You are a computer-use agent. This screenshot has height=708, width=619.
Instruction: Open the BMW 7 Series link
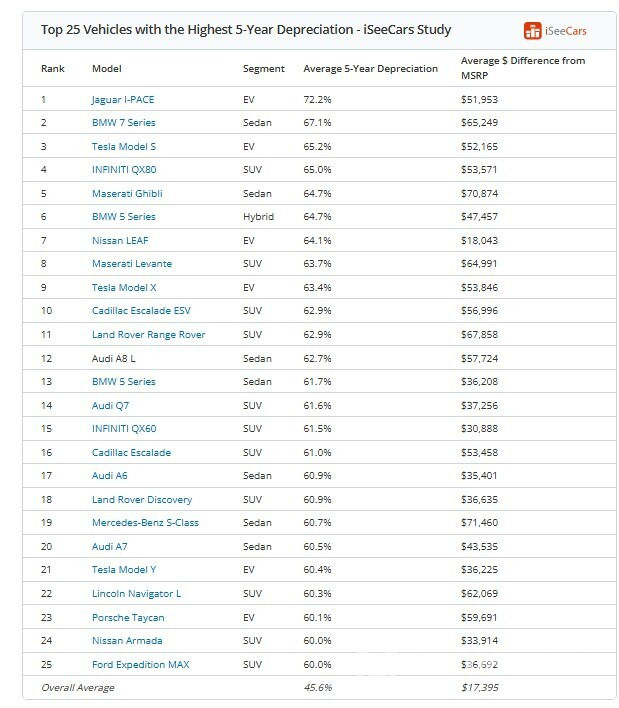pos(124,123)
